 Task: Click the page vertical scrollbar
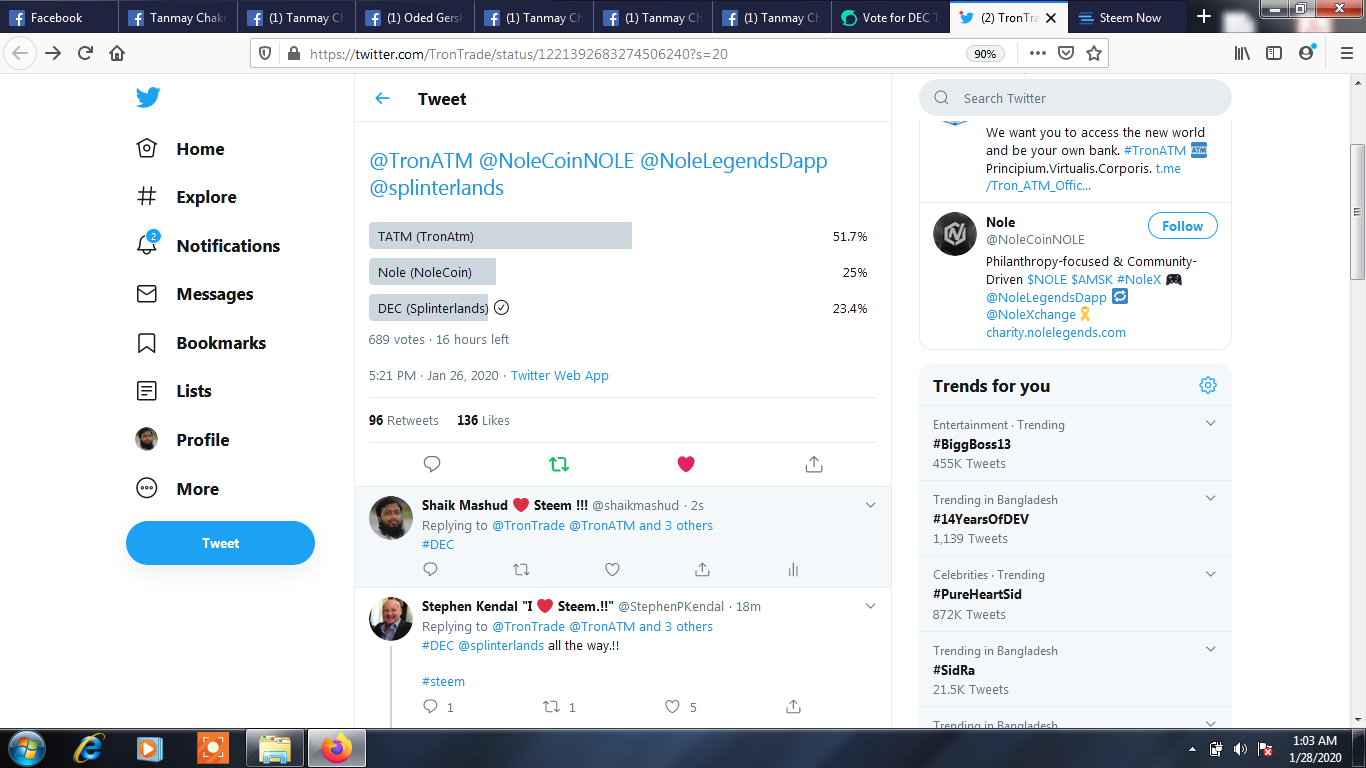tap(1357, 212)
